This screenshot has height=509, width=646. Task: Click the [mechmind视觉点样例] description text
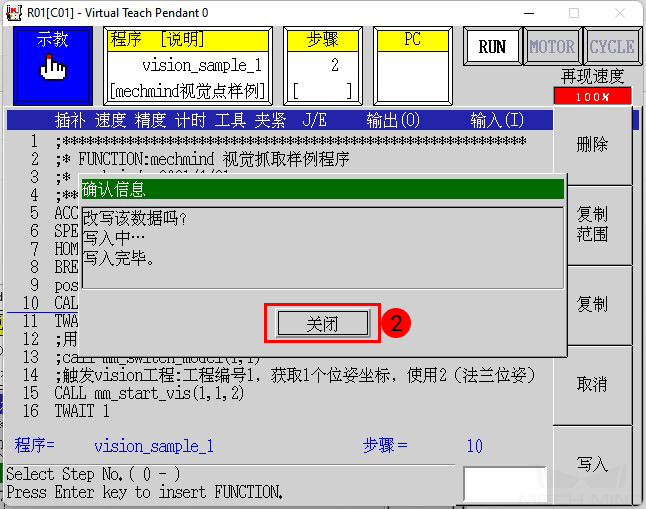pos(188,91)
